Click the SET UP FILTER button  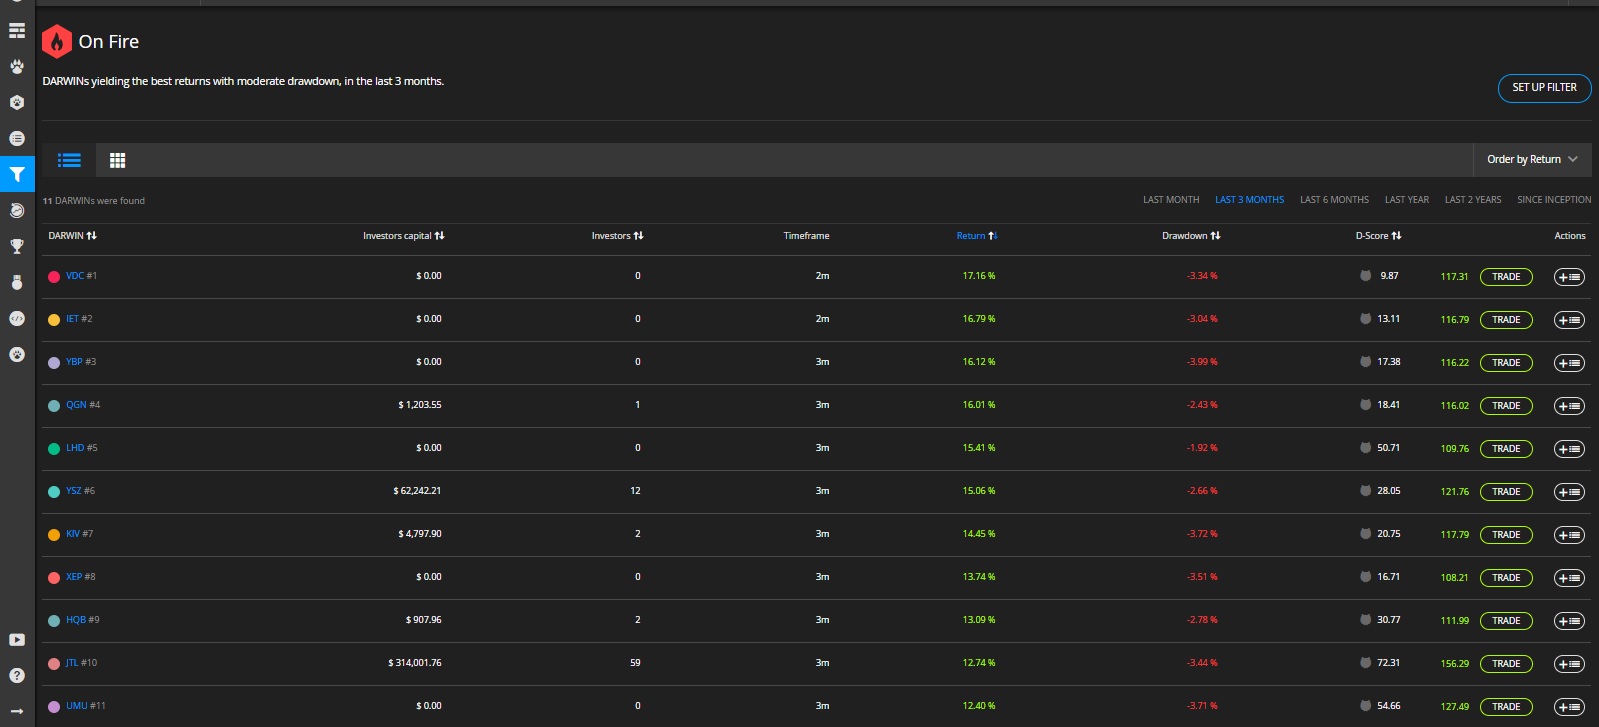pos(1544,88)
